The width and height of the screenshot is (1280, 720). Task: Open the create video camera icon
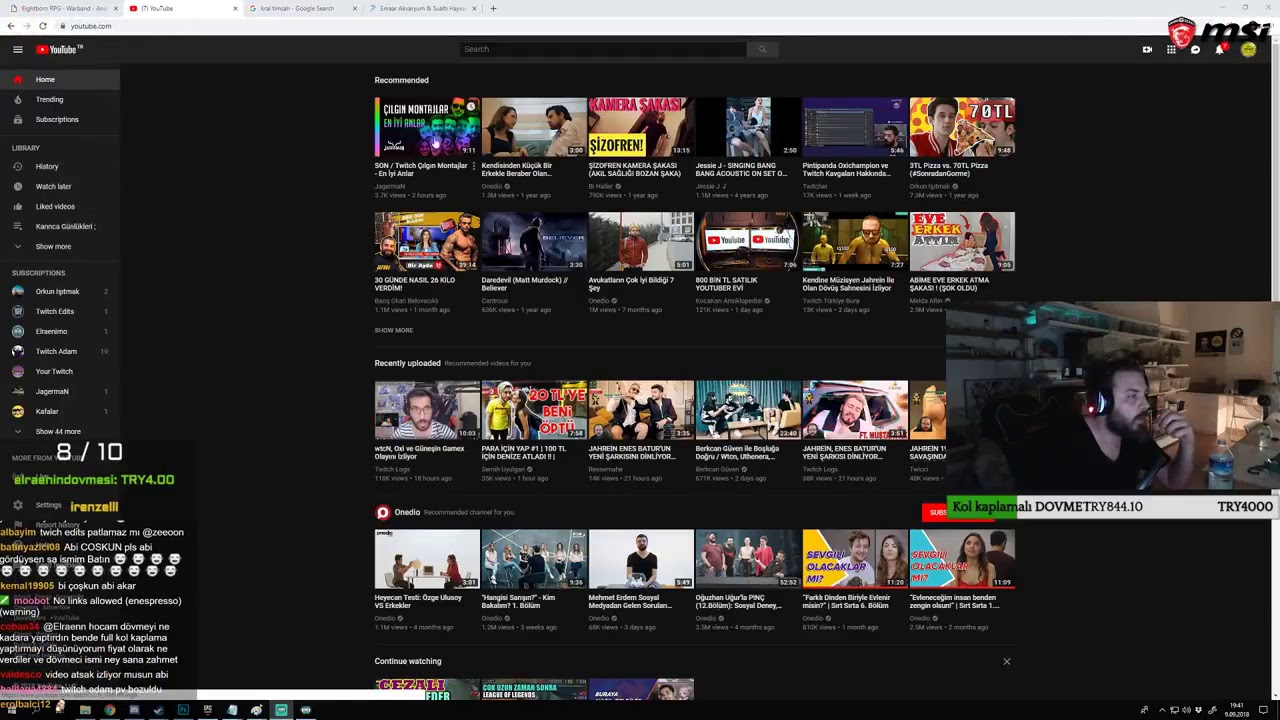coord(1147,49)
